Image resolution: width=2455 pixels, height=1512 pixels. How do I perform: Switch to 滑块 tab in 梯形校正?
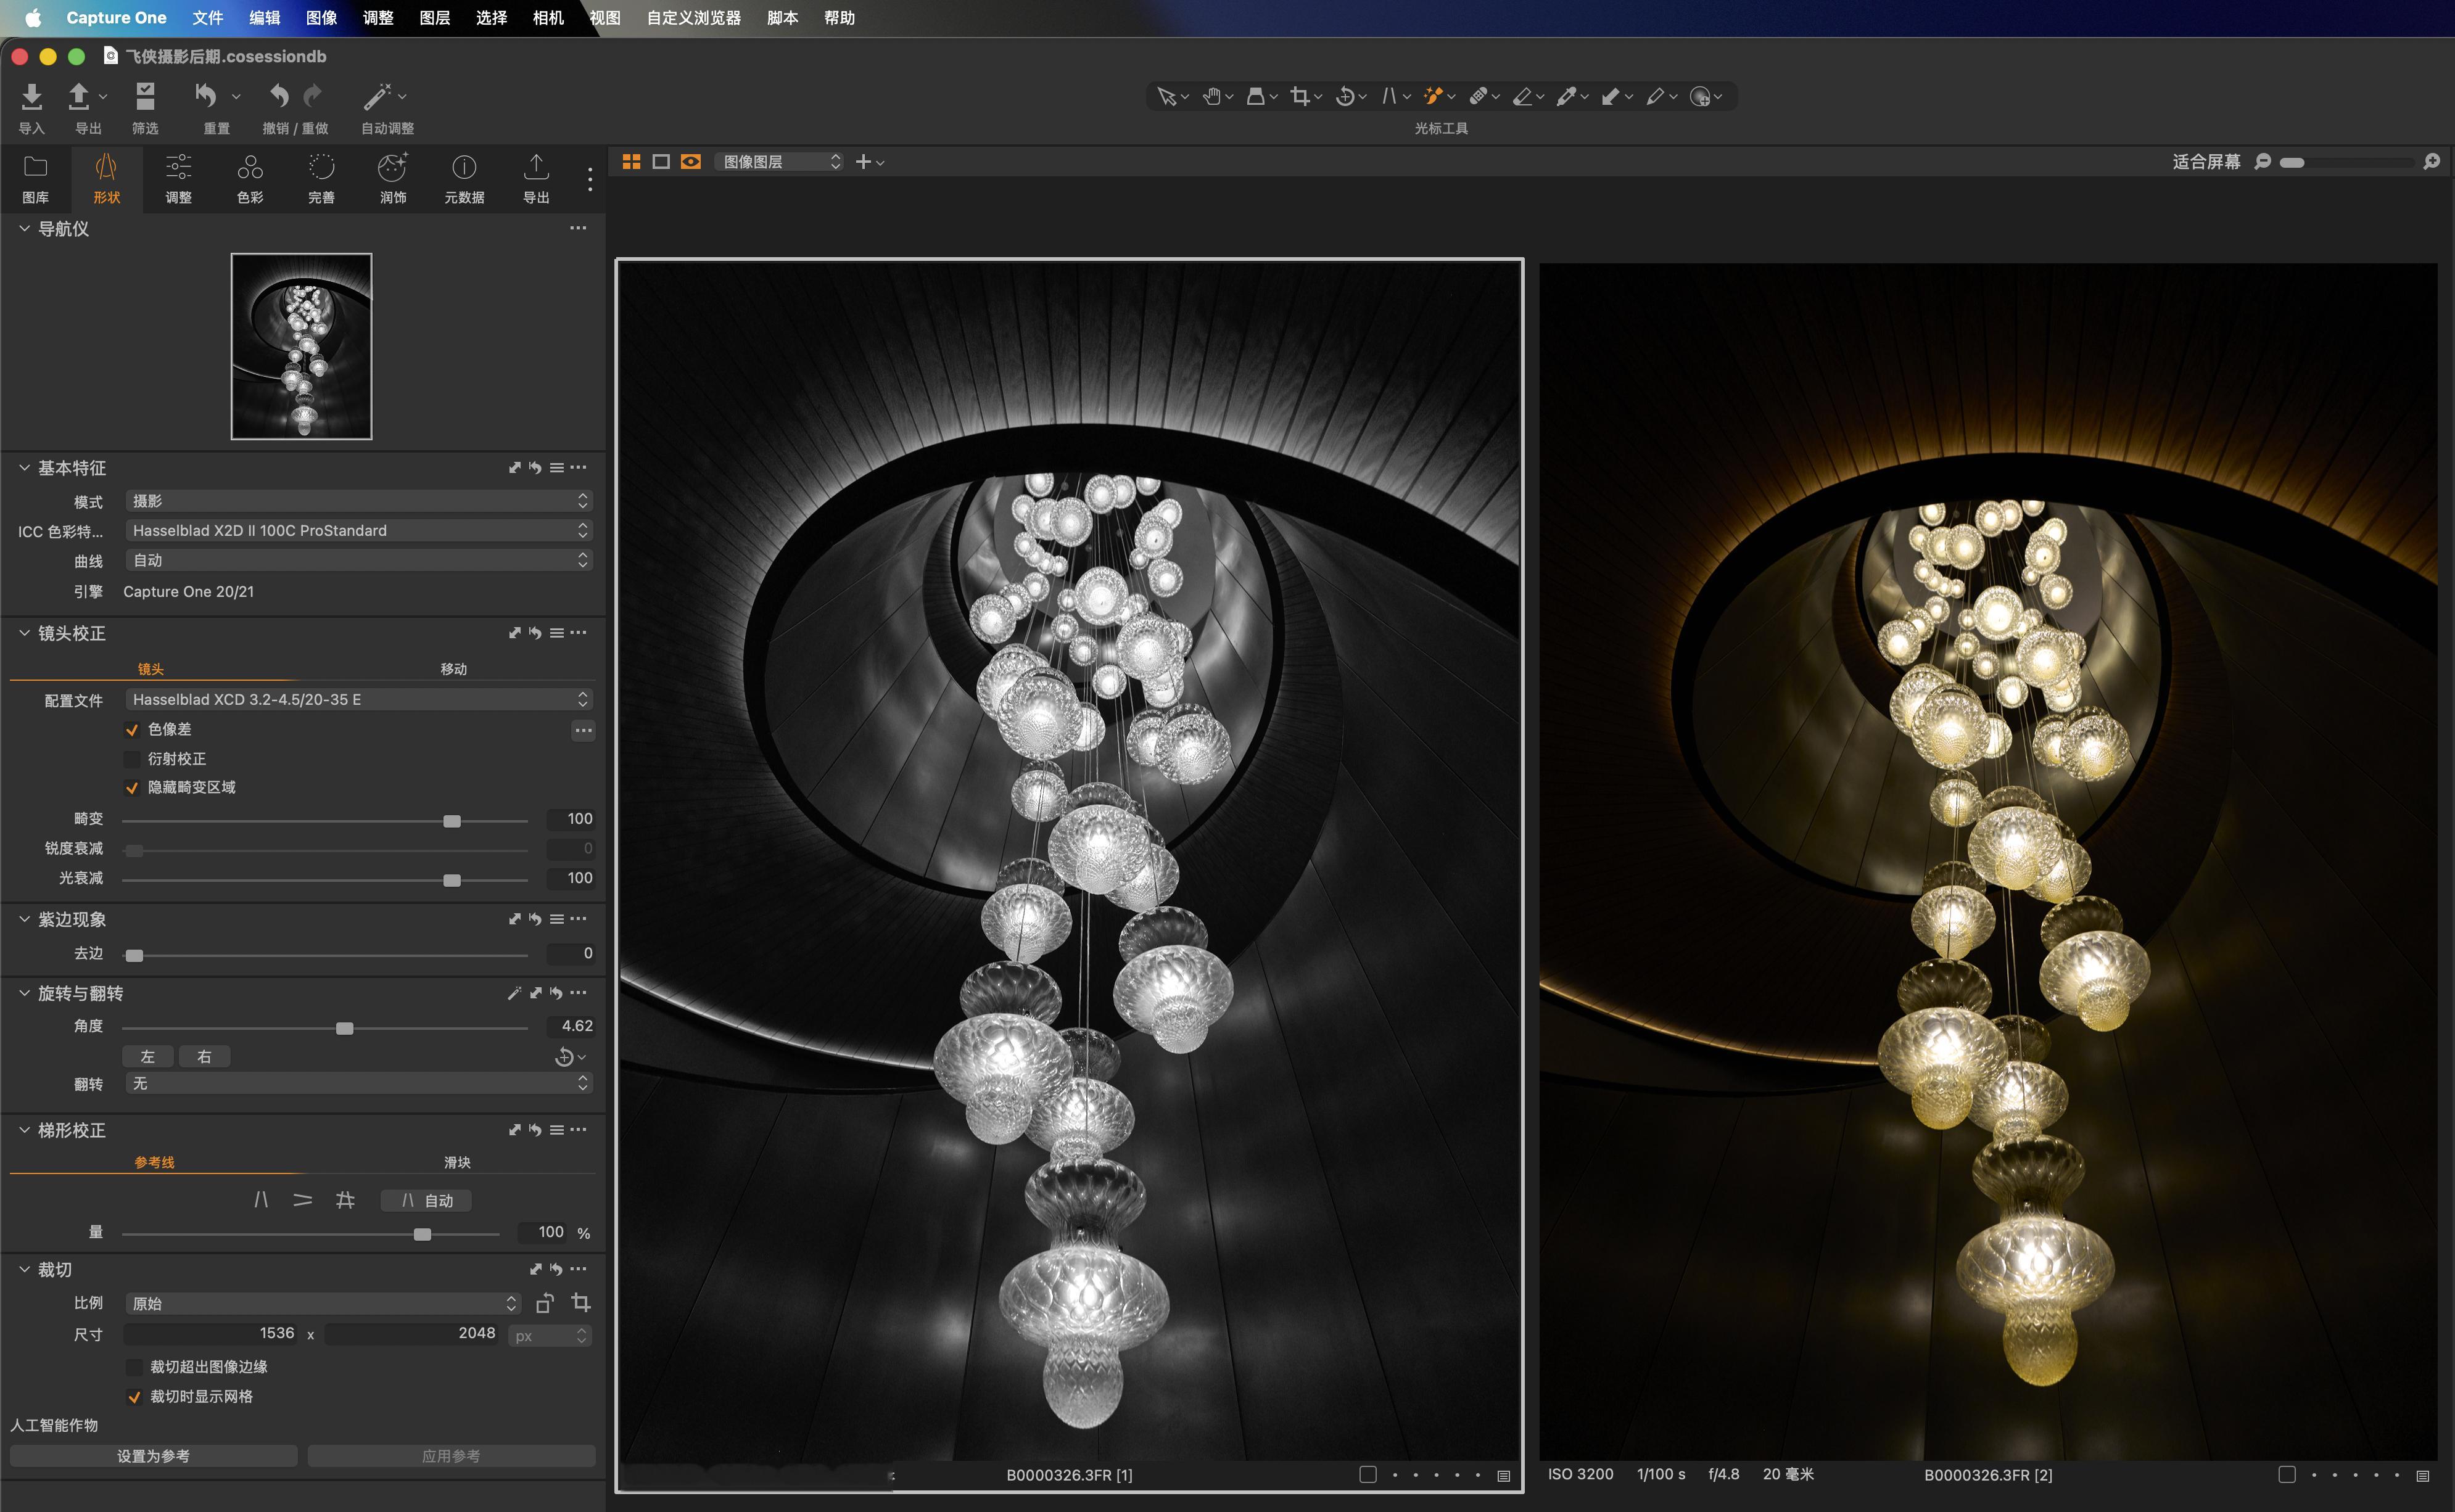point(457,1162)
